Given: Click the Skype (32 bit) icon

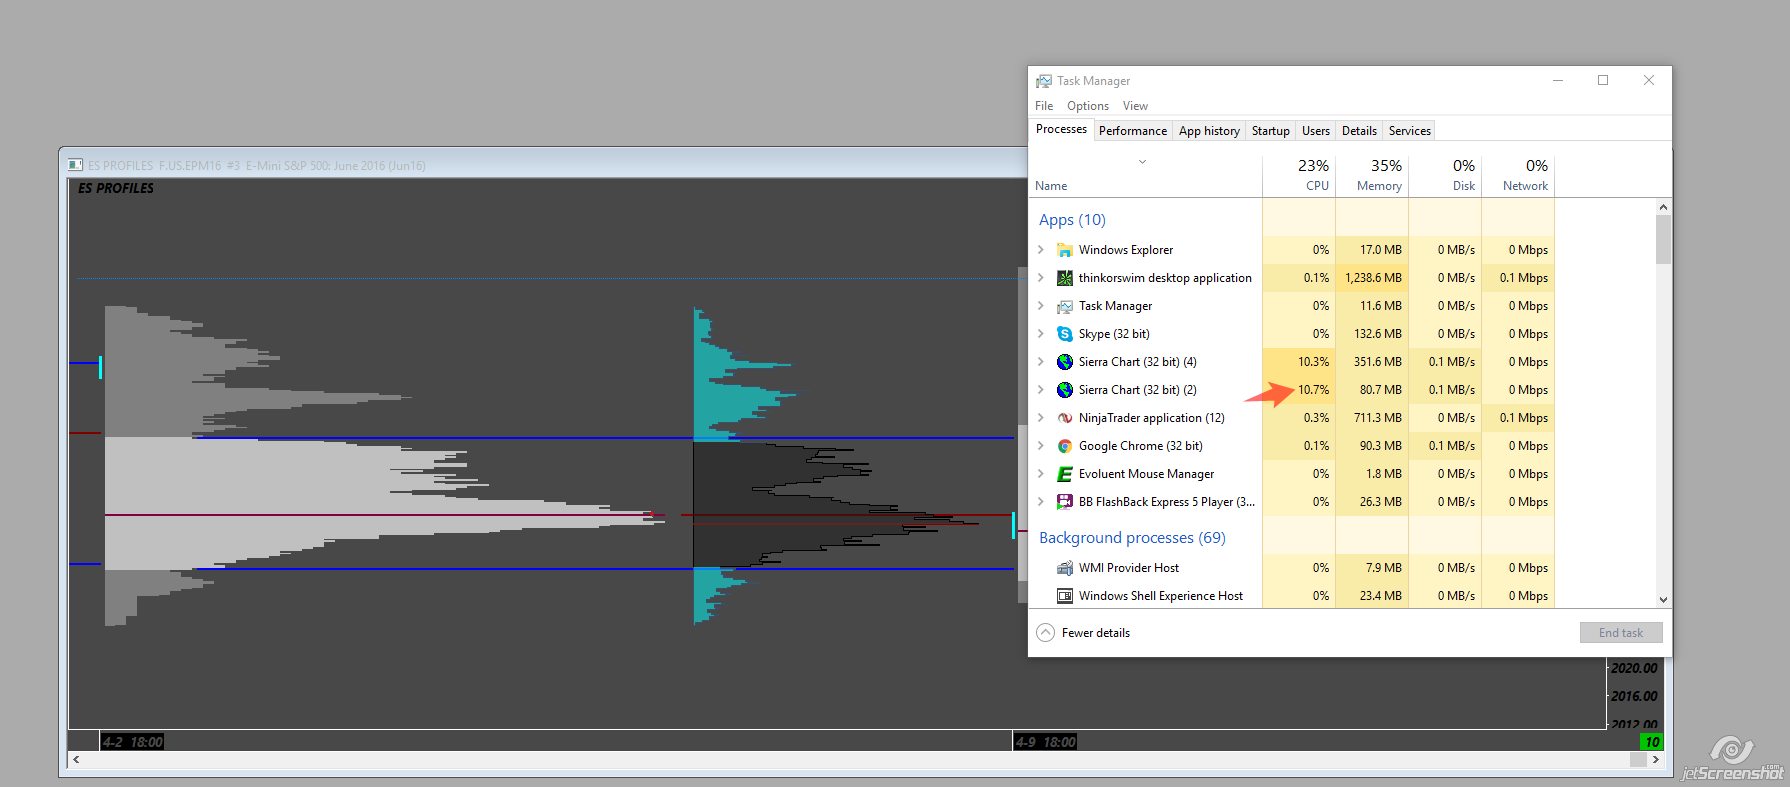Looking at the screenshot, I should (1065, 334).
